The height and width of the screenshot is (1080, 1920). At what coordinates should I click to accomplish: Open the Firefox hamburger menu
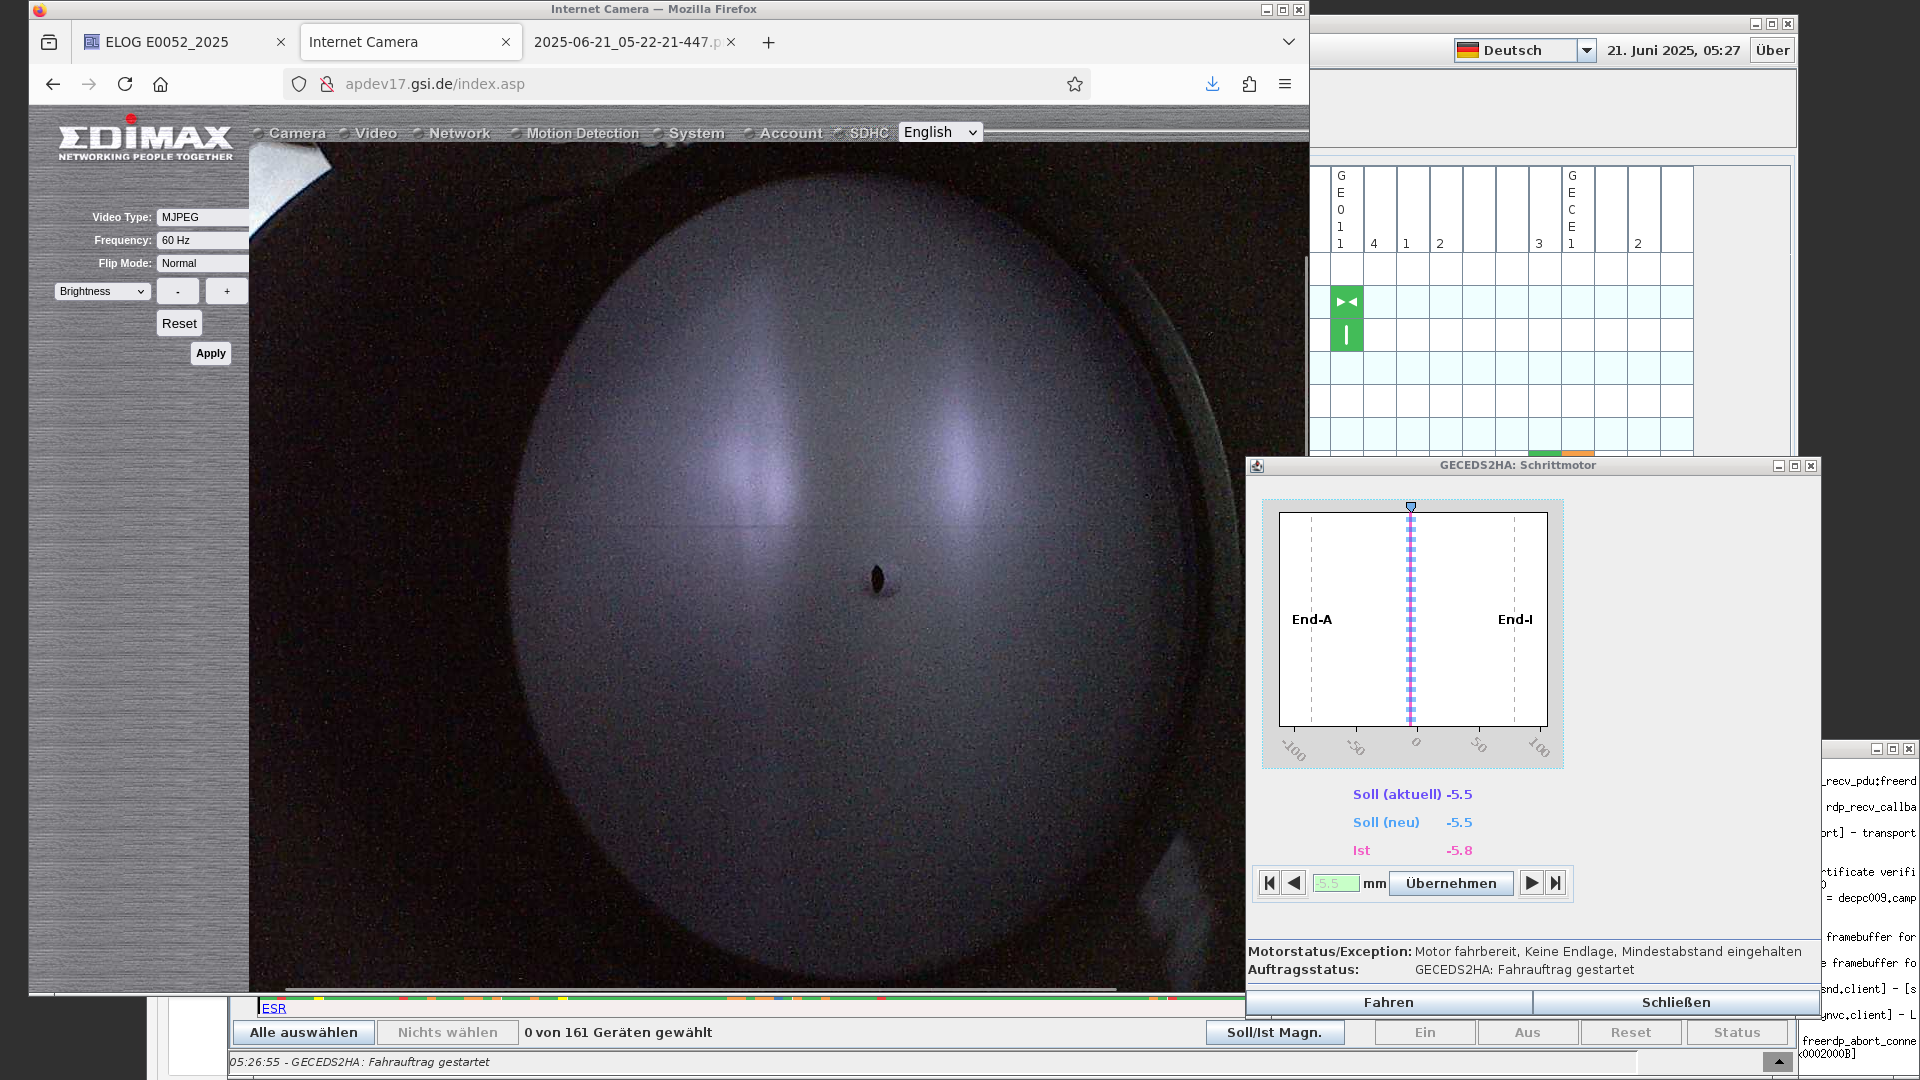(x=1285, y=84)
